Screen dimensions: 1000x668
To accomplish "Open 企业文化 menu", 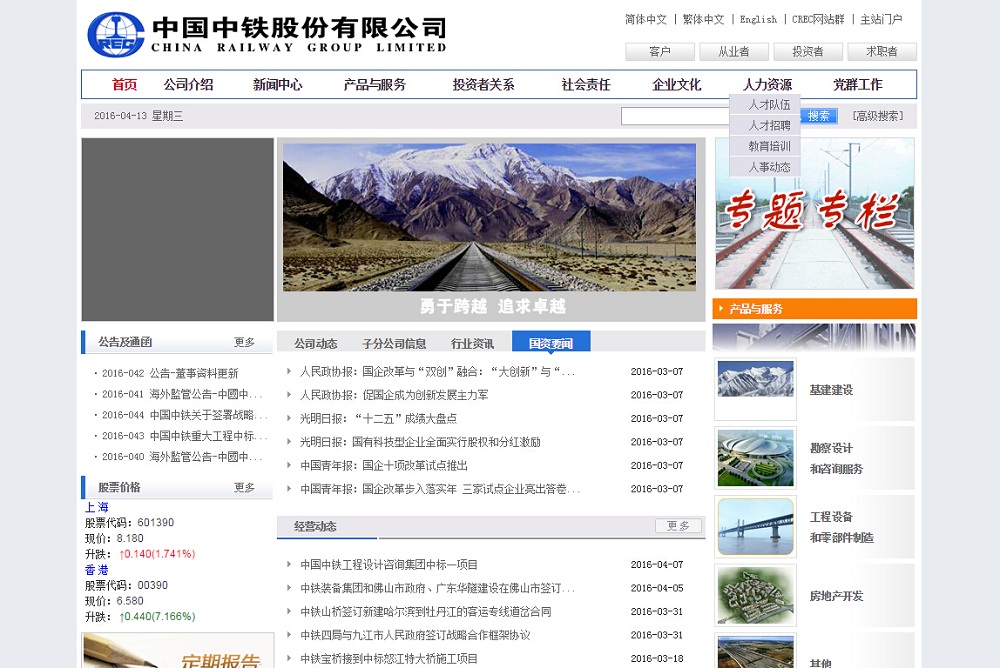I will pyautogui.click(x=677, y=84).
